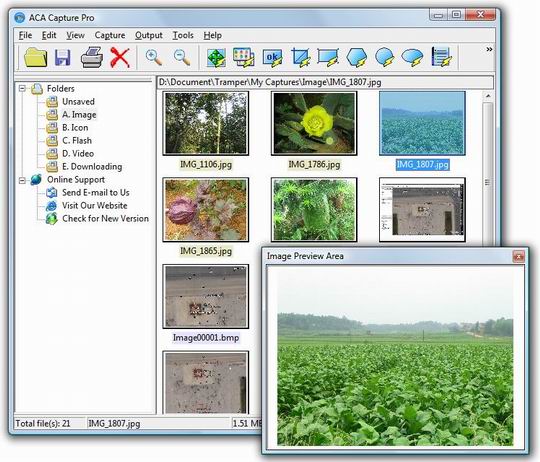Click the file path address bar
This screenshot has height=462, width=540.
pyautogui.click(x=325, y=82)
